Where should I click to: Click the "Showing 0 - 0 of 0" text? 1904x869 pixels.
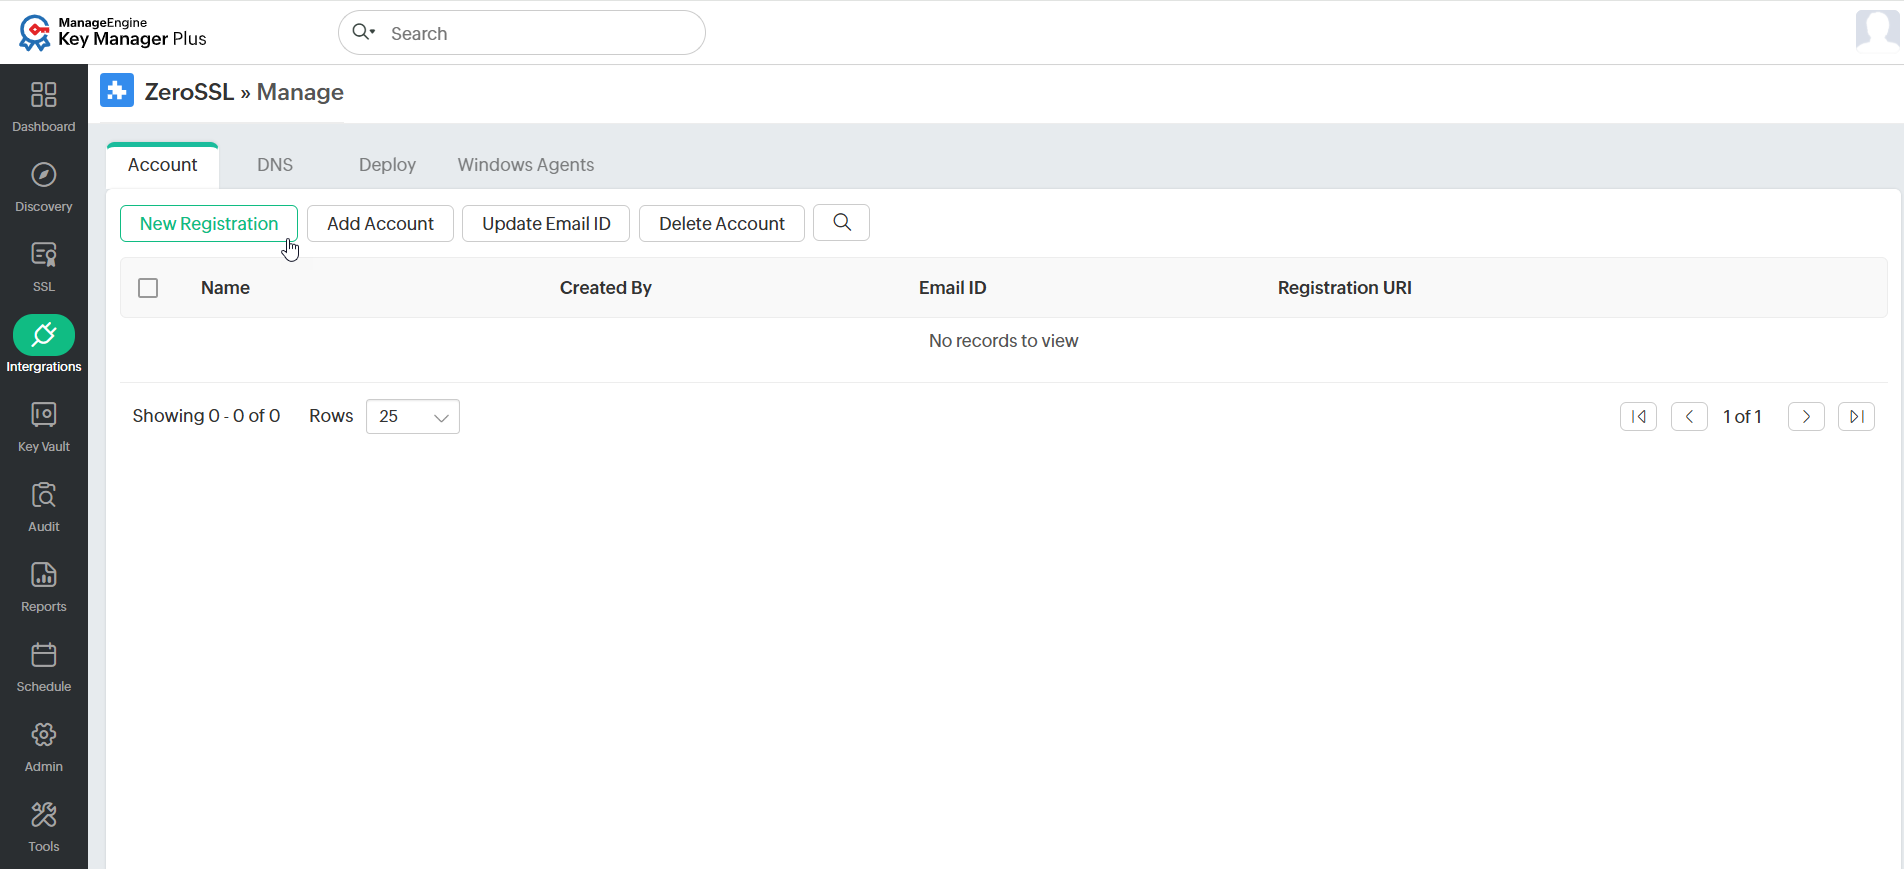(206, 416)
